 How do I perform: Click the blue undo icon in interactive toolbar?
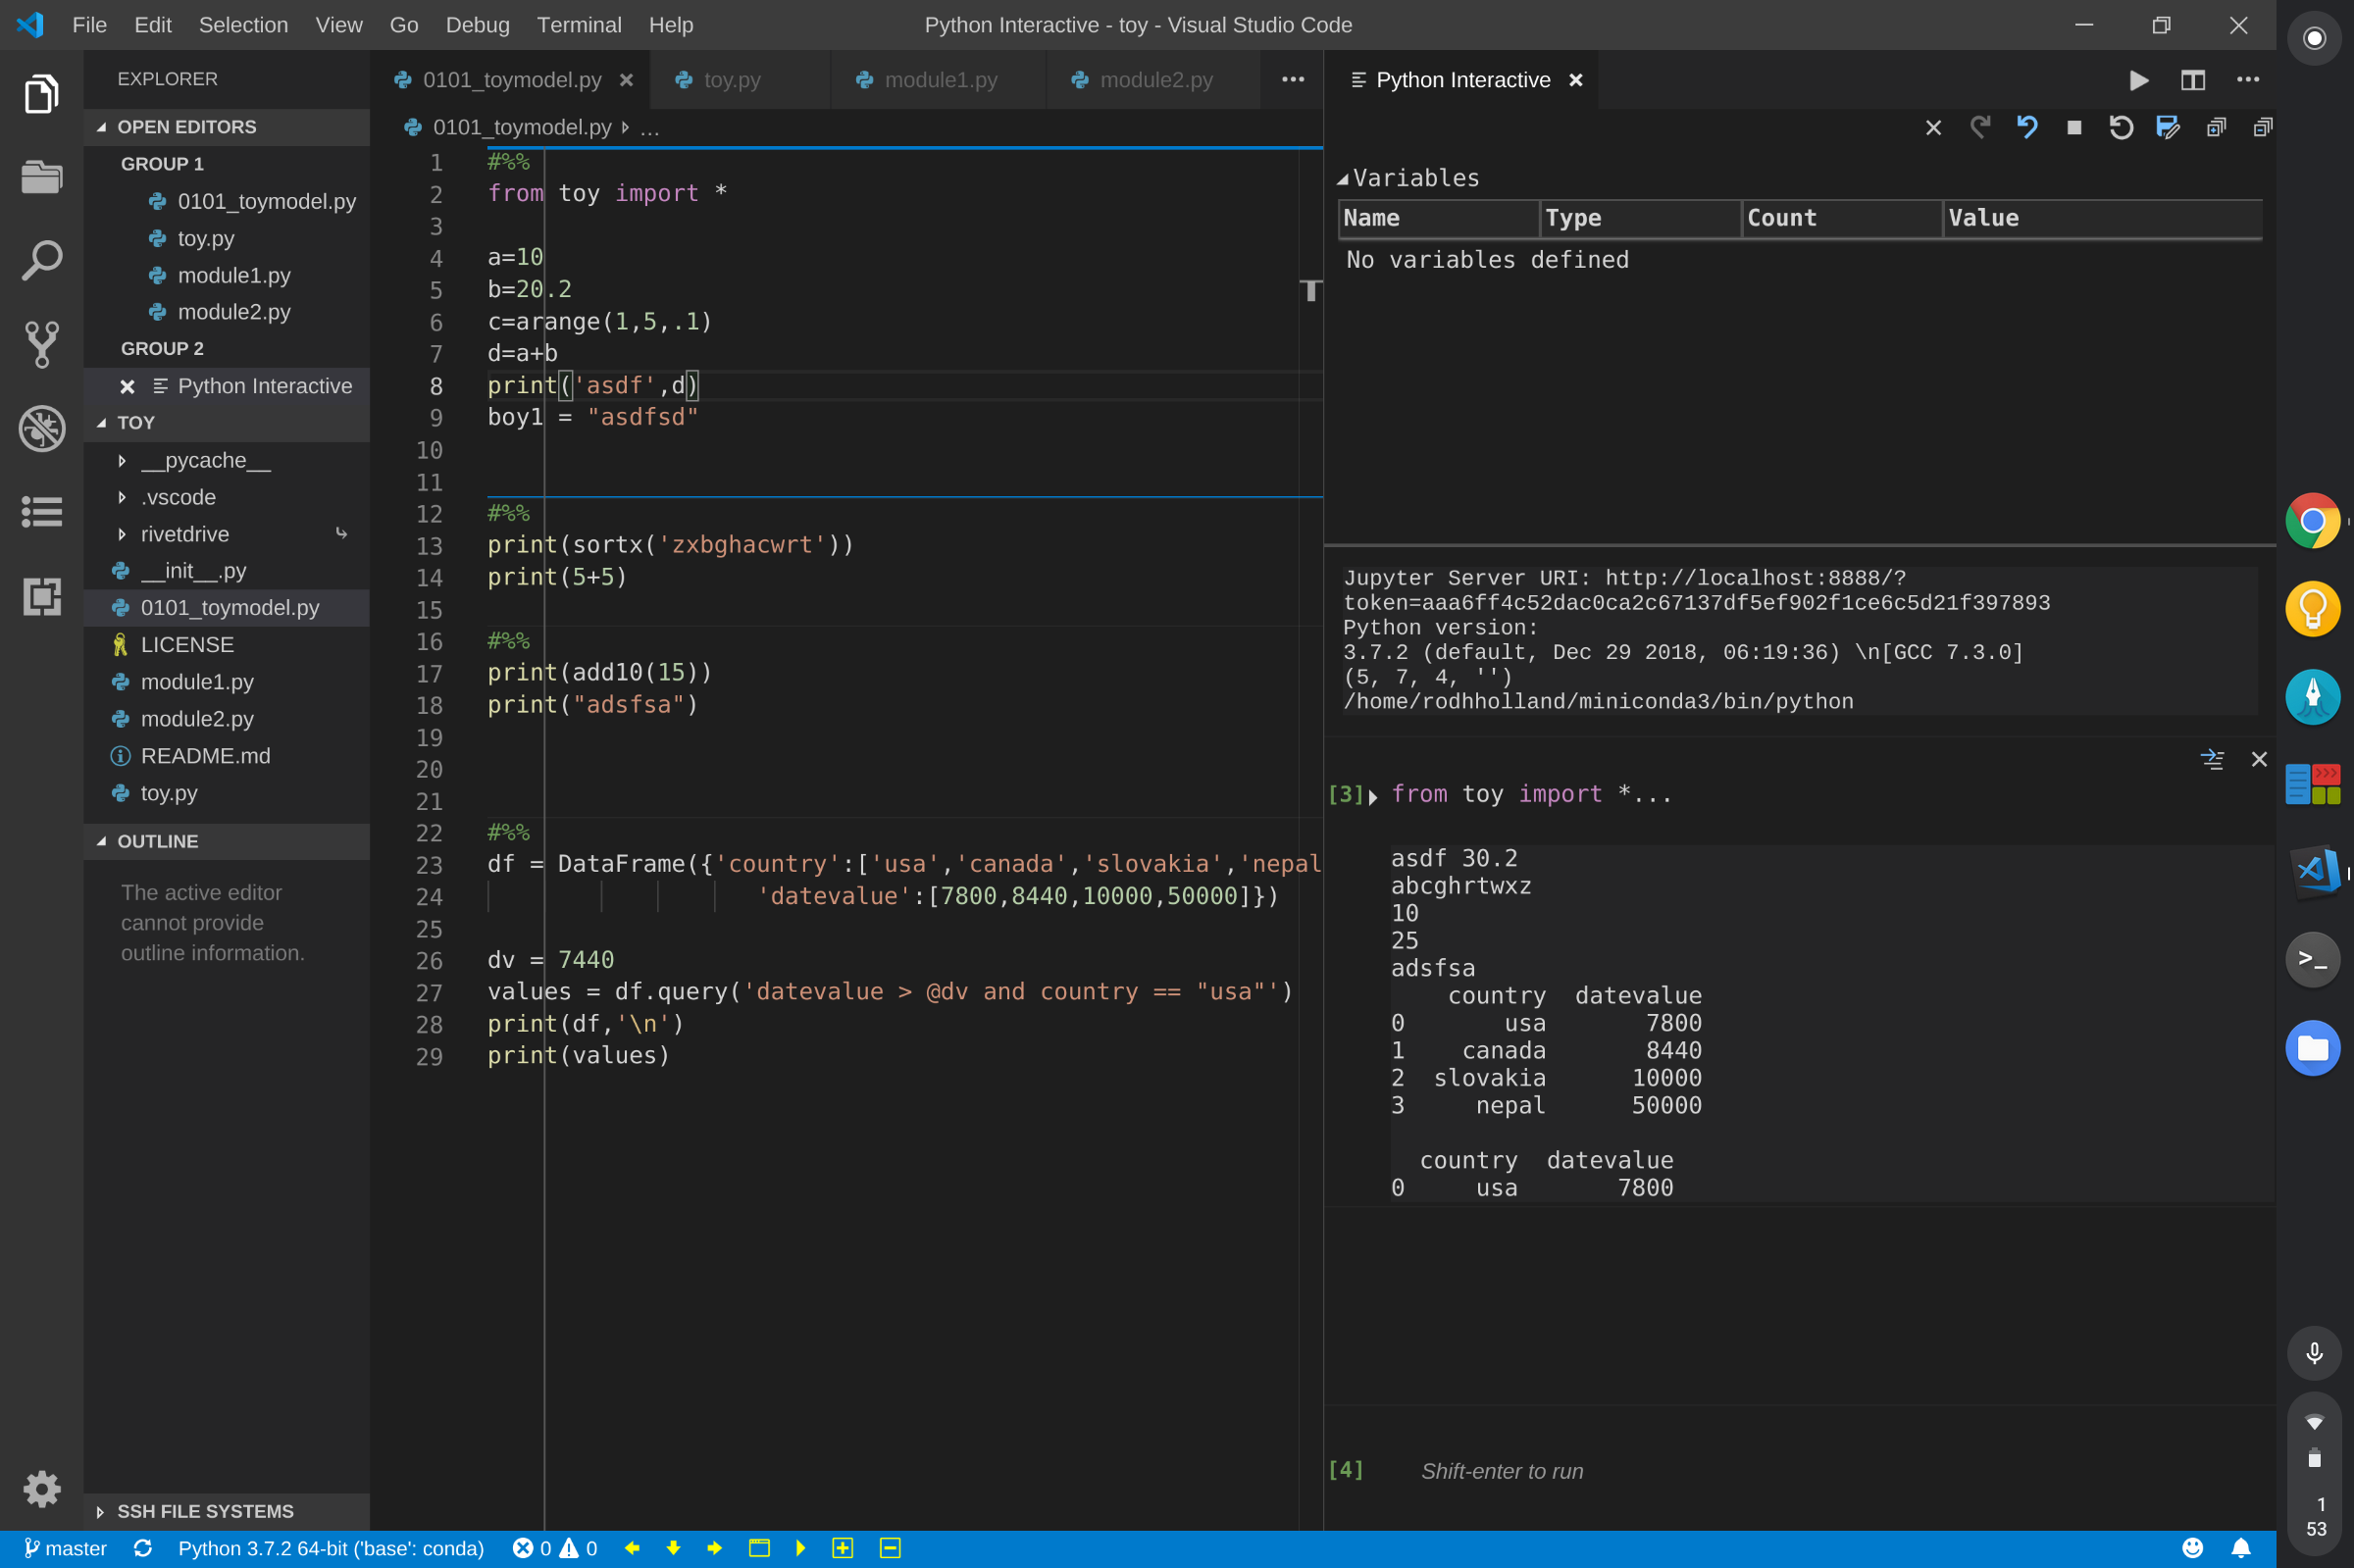tap(2026, 127)
